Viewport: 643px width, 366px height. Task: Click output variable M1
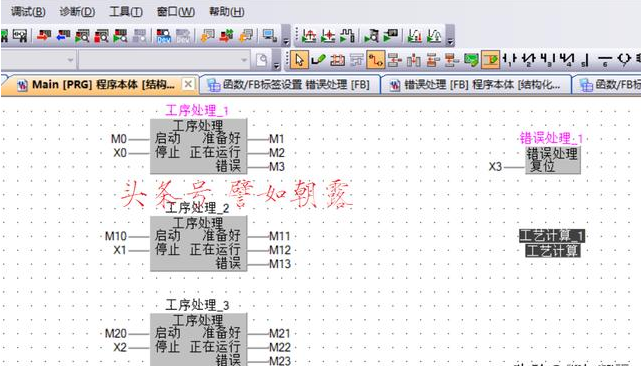277,139
